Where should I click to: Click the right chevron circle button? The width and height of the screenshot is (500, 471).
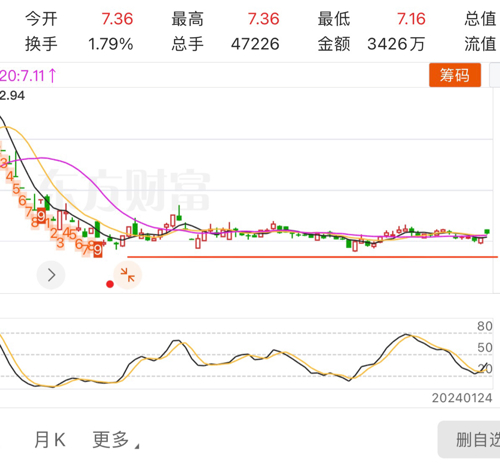[51, 275]
